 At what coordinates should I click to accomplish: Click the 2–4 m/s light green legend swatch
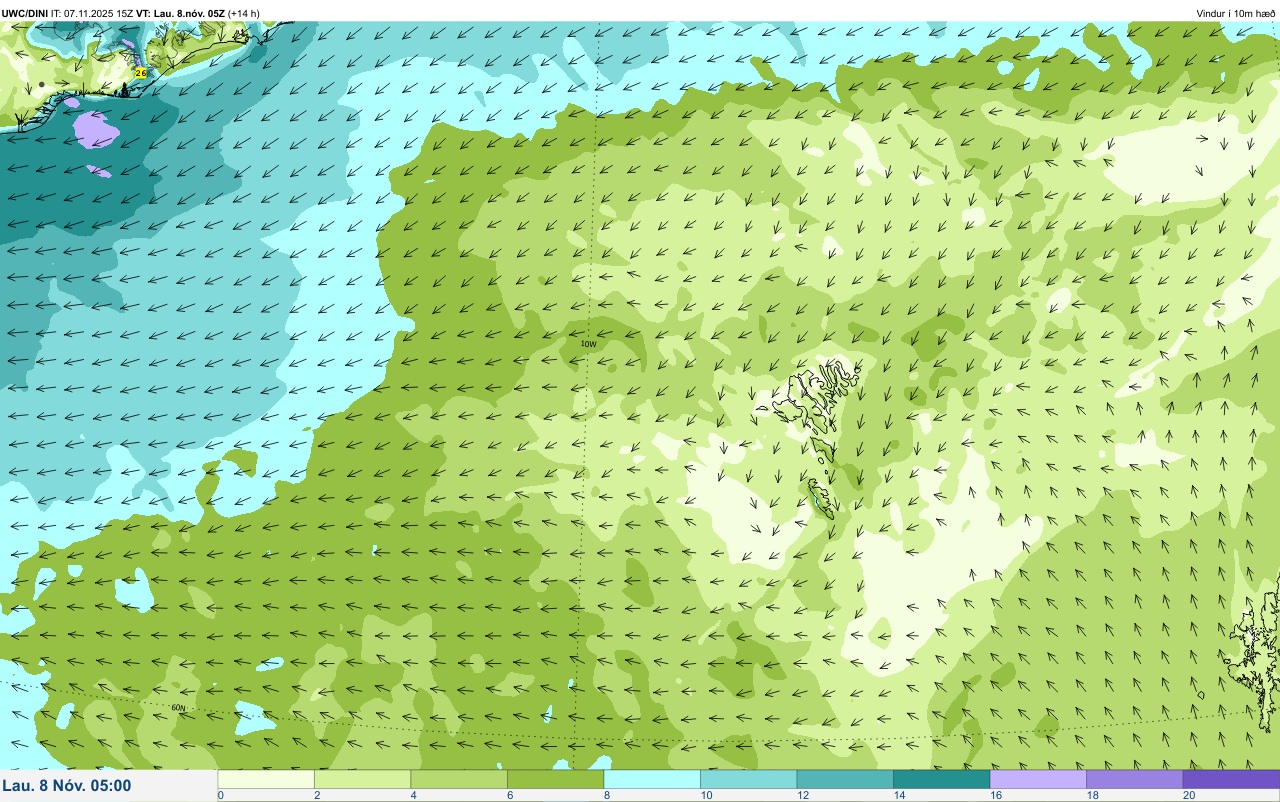(x=362, y=779)
